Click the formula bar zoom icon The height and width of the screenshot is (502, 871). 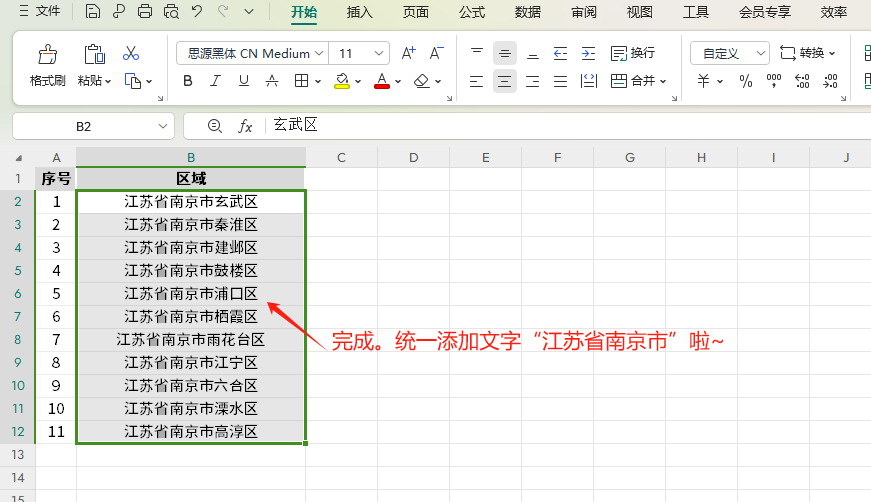[214, 126]
